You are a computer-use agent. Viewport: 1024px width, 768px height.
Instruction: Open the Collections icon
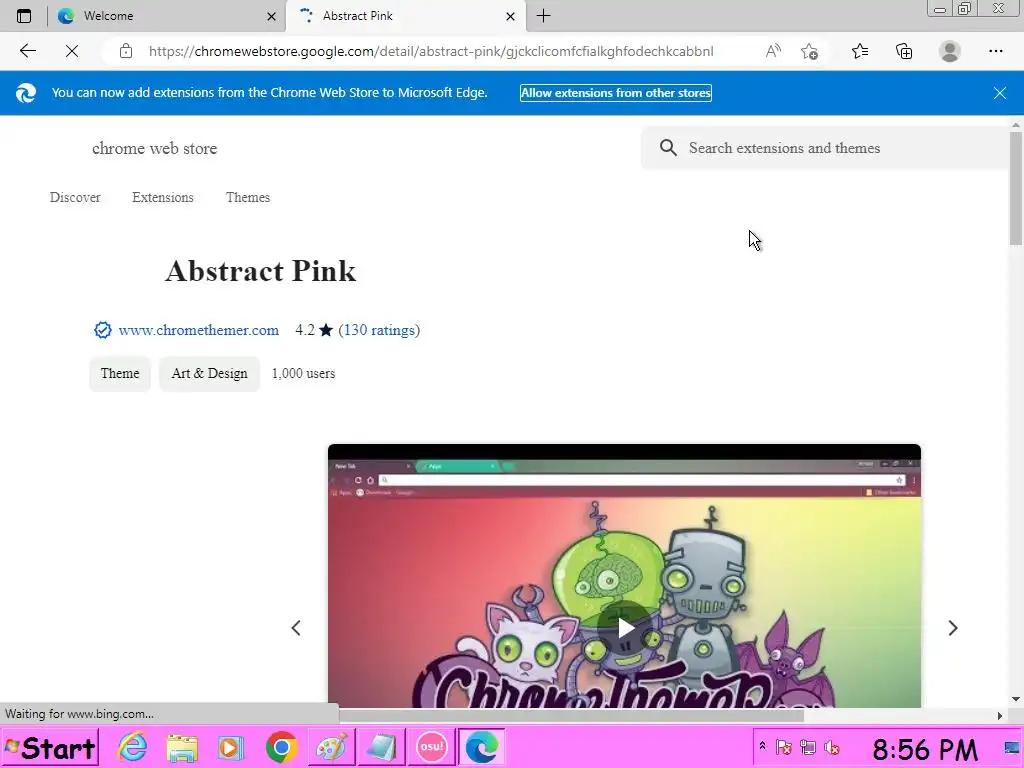(x=904, y=51)
